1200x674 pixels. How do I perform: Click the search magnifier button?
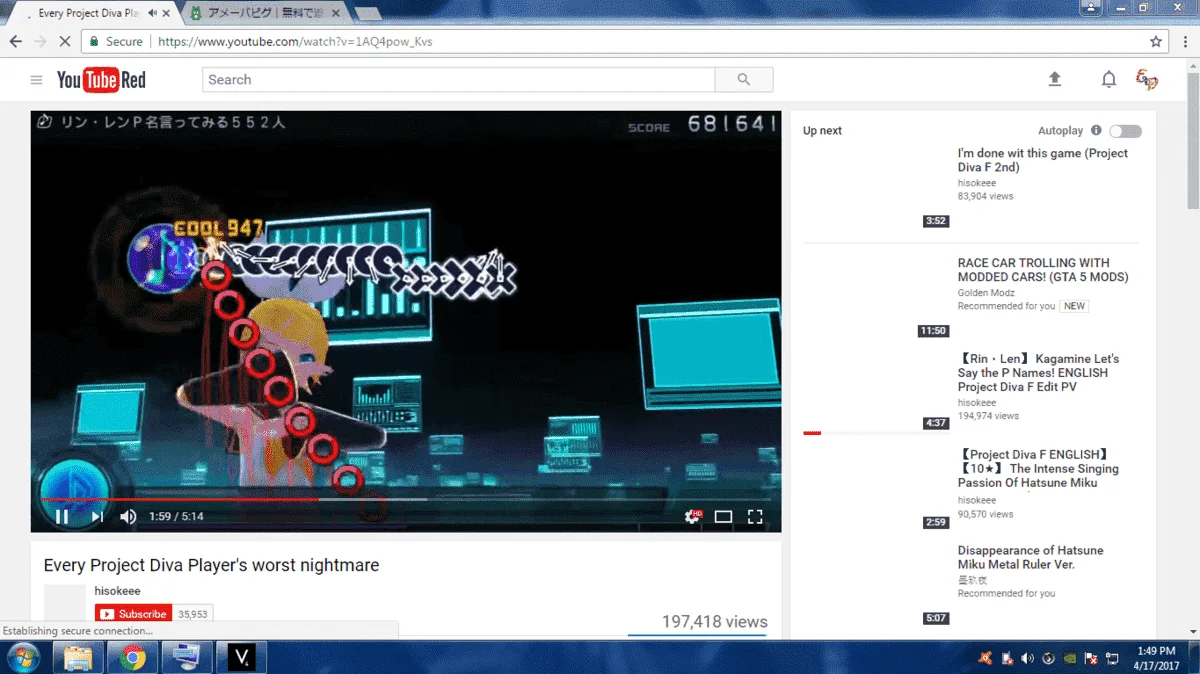click(743, 80)
